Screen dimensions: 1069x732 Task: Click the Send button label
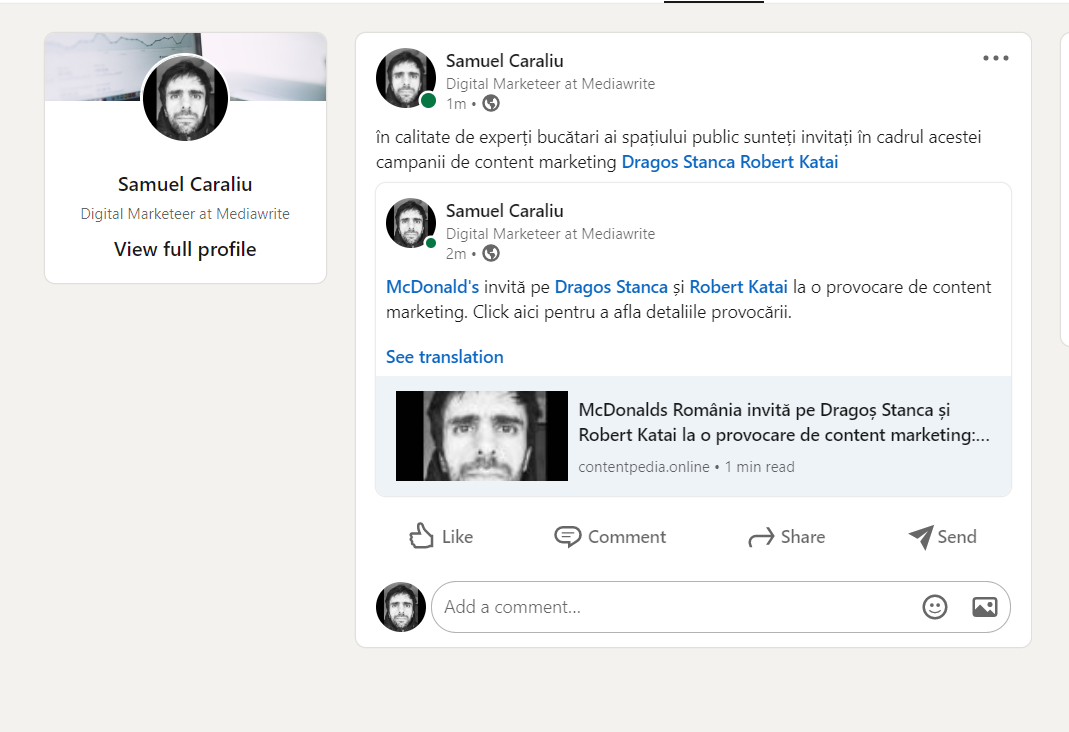click(957, 537)
